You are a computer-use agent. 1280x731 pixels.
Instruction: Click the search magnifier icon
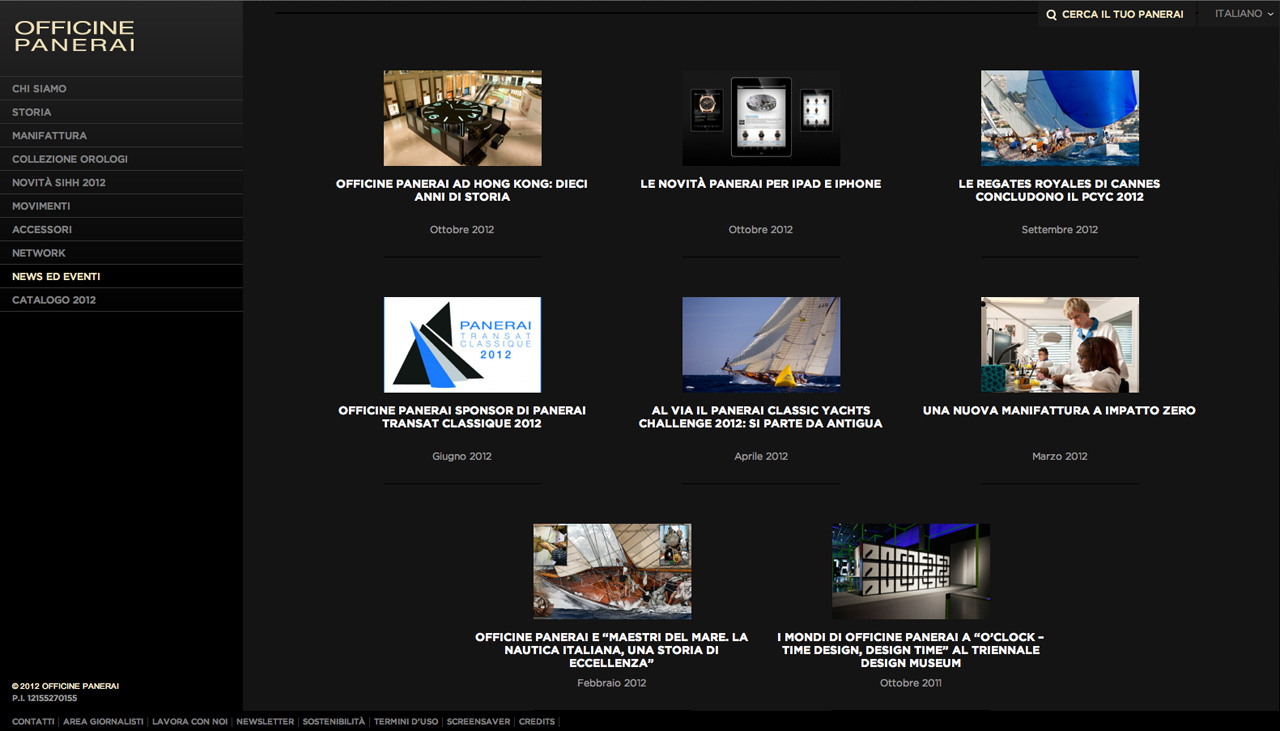pos(1051,15)
